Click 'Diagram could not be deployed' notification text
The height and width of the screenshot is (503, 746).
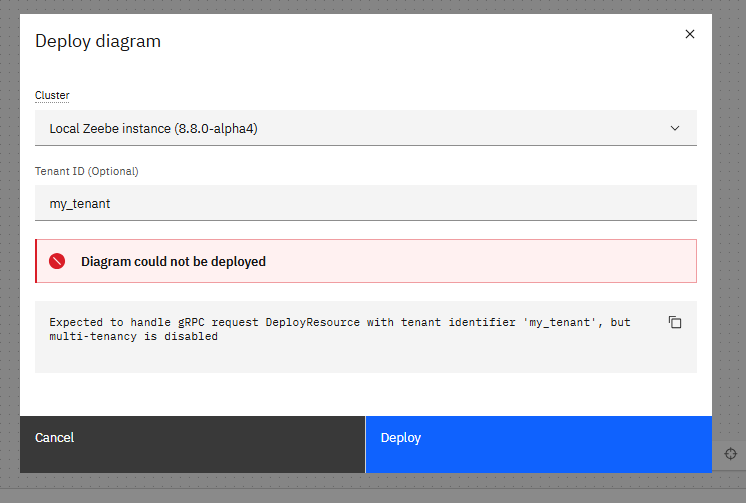click(173, 262)
